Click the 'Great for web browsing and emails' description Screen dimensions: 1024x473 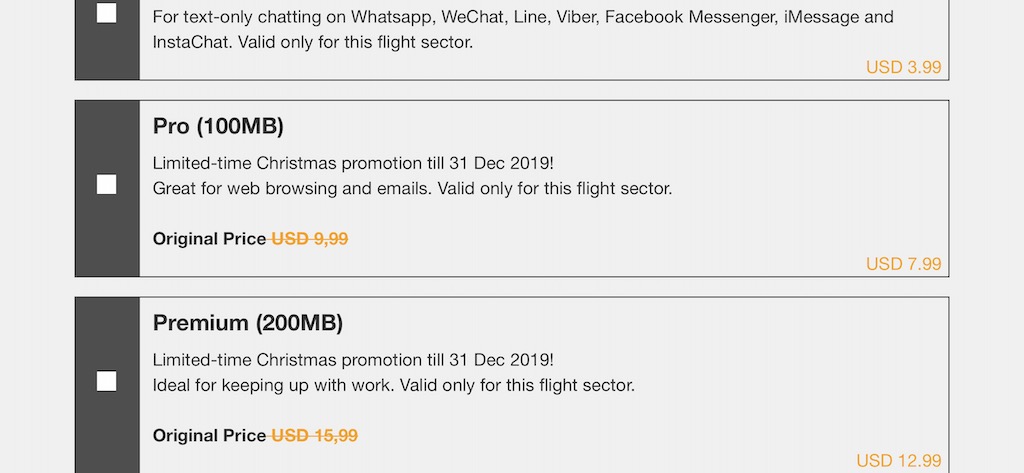coord(412,188)
